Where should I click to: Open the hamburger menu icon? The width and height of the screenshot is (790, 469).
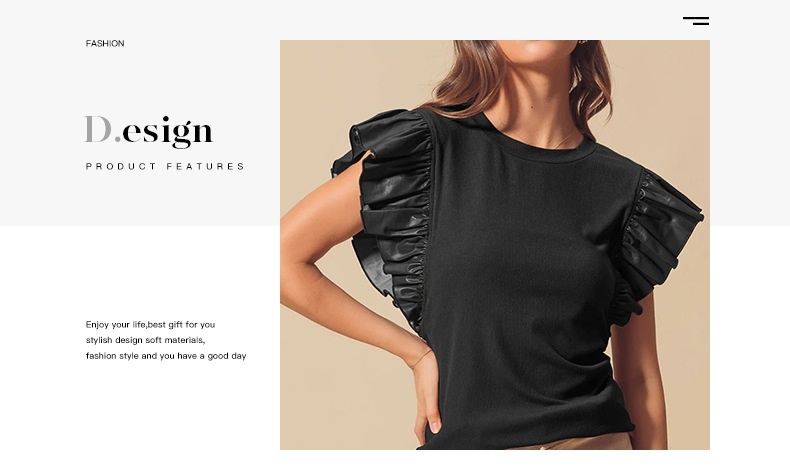click(696, 21)
